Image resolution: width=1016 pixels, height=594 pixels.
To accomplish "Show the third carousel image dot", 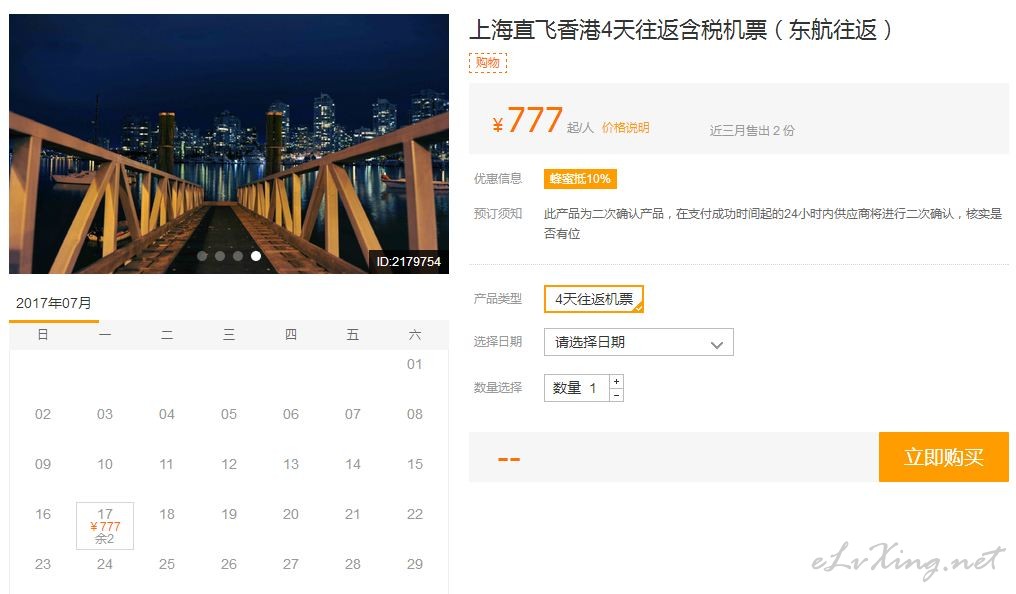I will (x=238, y=256).
